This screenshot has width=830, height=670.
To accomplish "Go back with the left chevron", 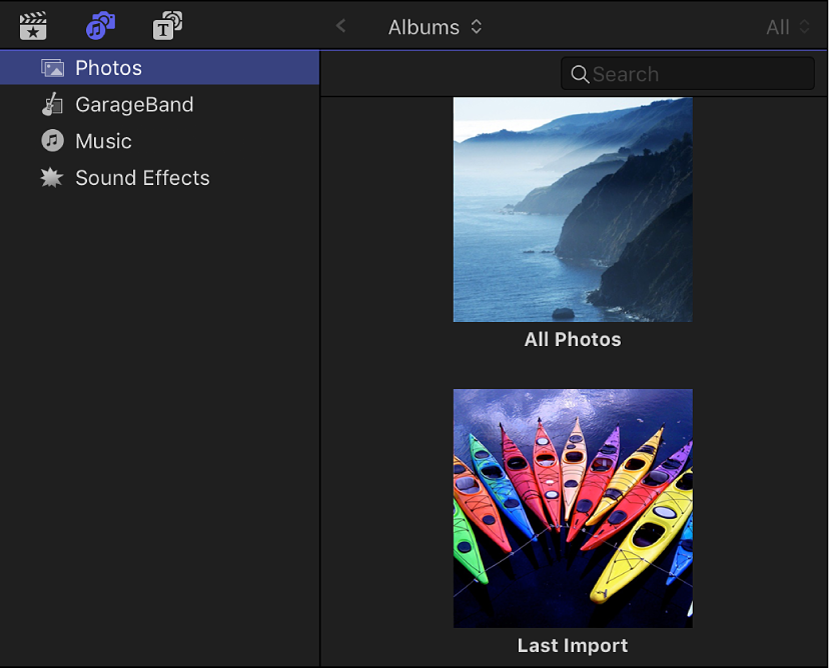I will click(x=341, y=26).
